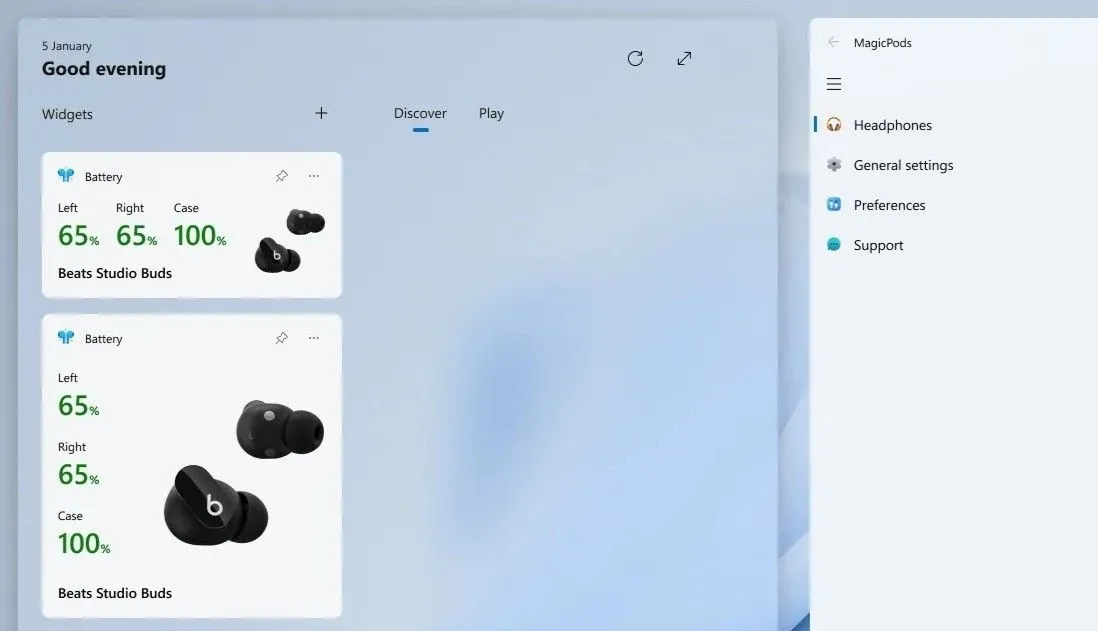The image size is (1098, 631).
Task: Click Right 65% value in large widget
Action: [78, 475]
